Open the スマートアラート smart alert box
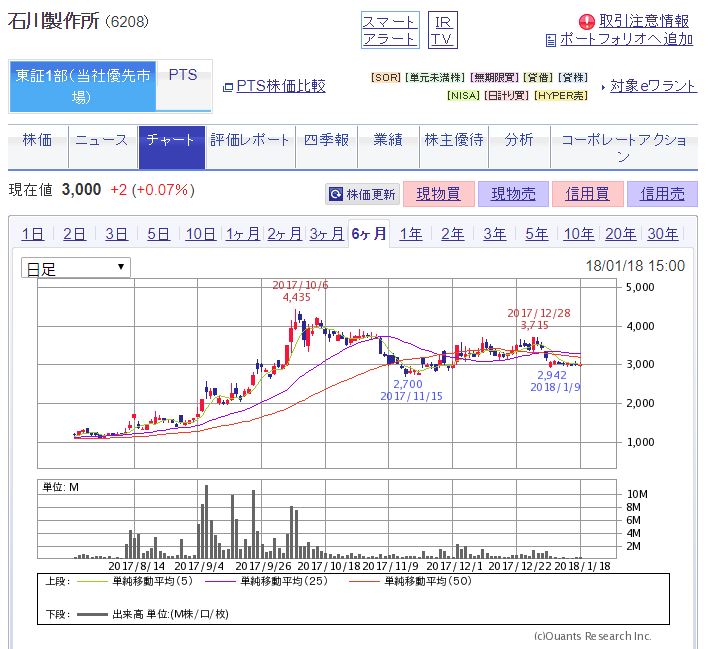 (x=389, y=30)
